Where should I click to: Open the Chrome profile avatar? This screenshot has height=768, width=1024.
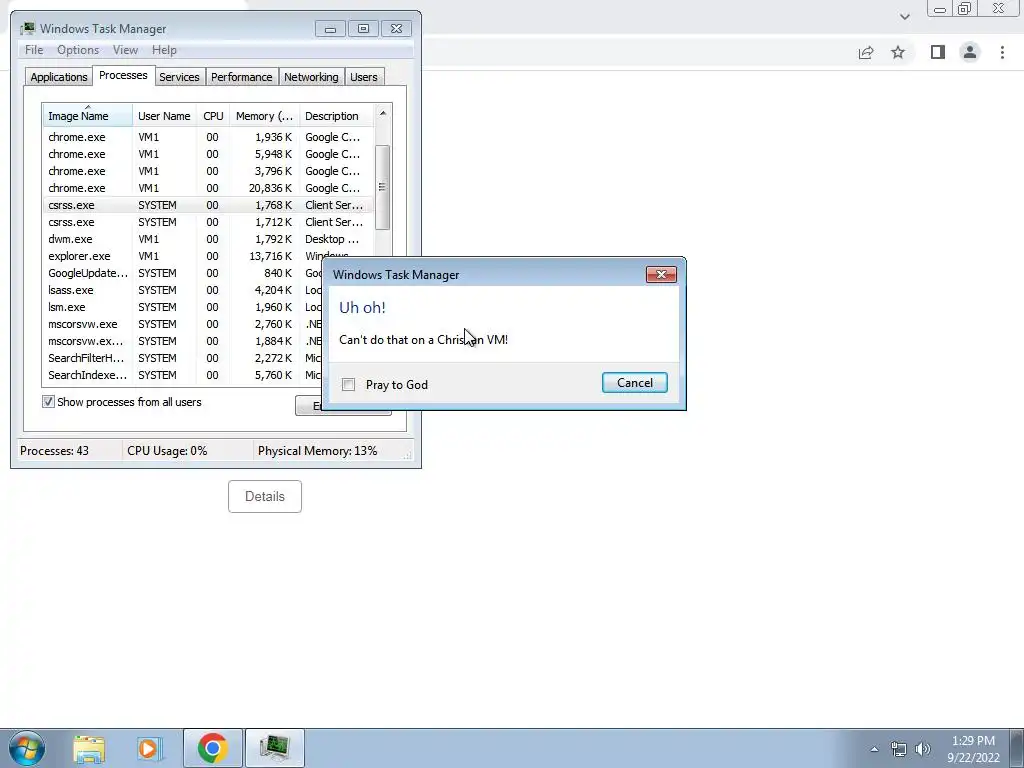pos(970,52)
